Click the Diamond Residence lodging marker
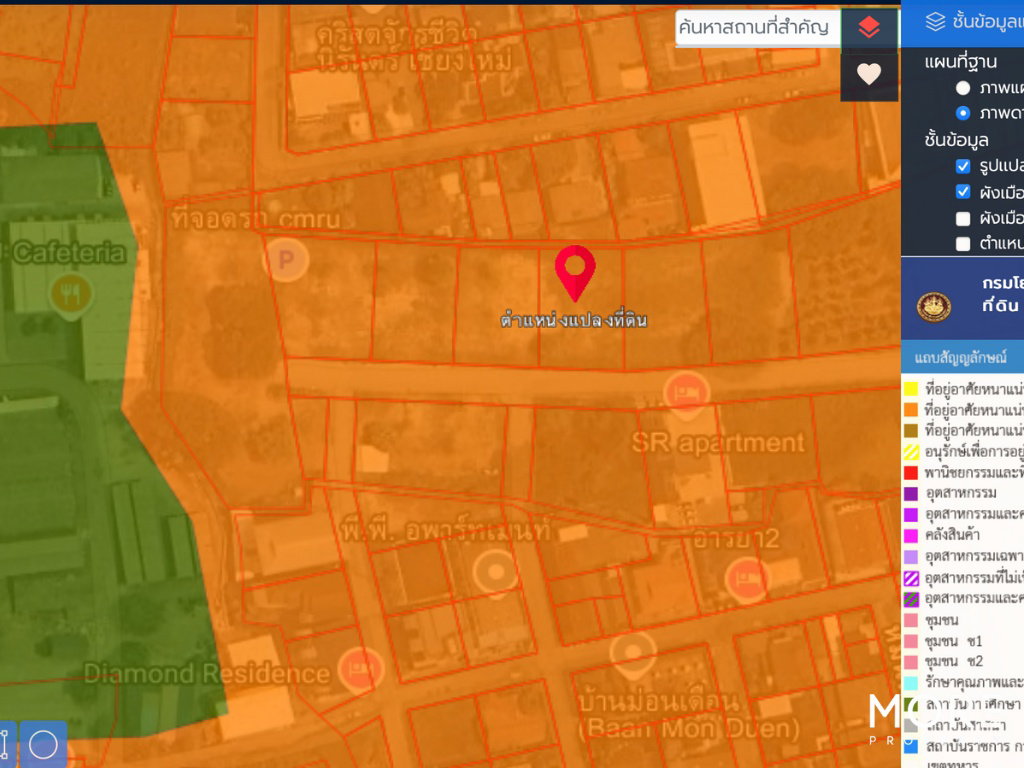The width and height of the screenshot is (1024, 768). pos(360,669)
